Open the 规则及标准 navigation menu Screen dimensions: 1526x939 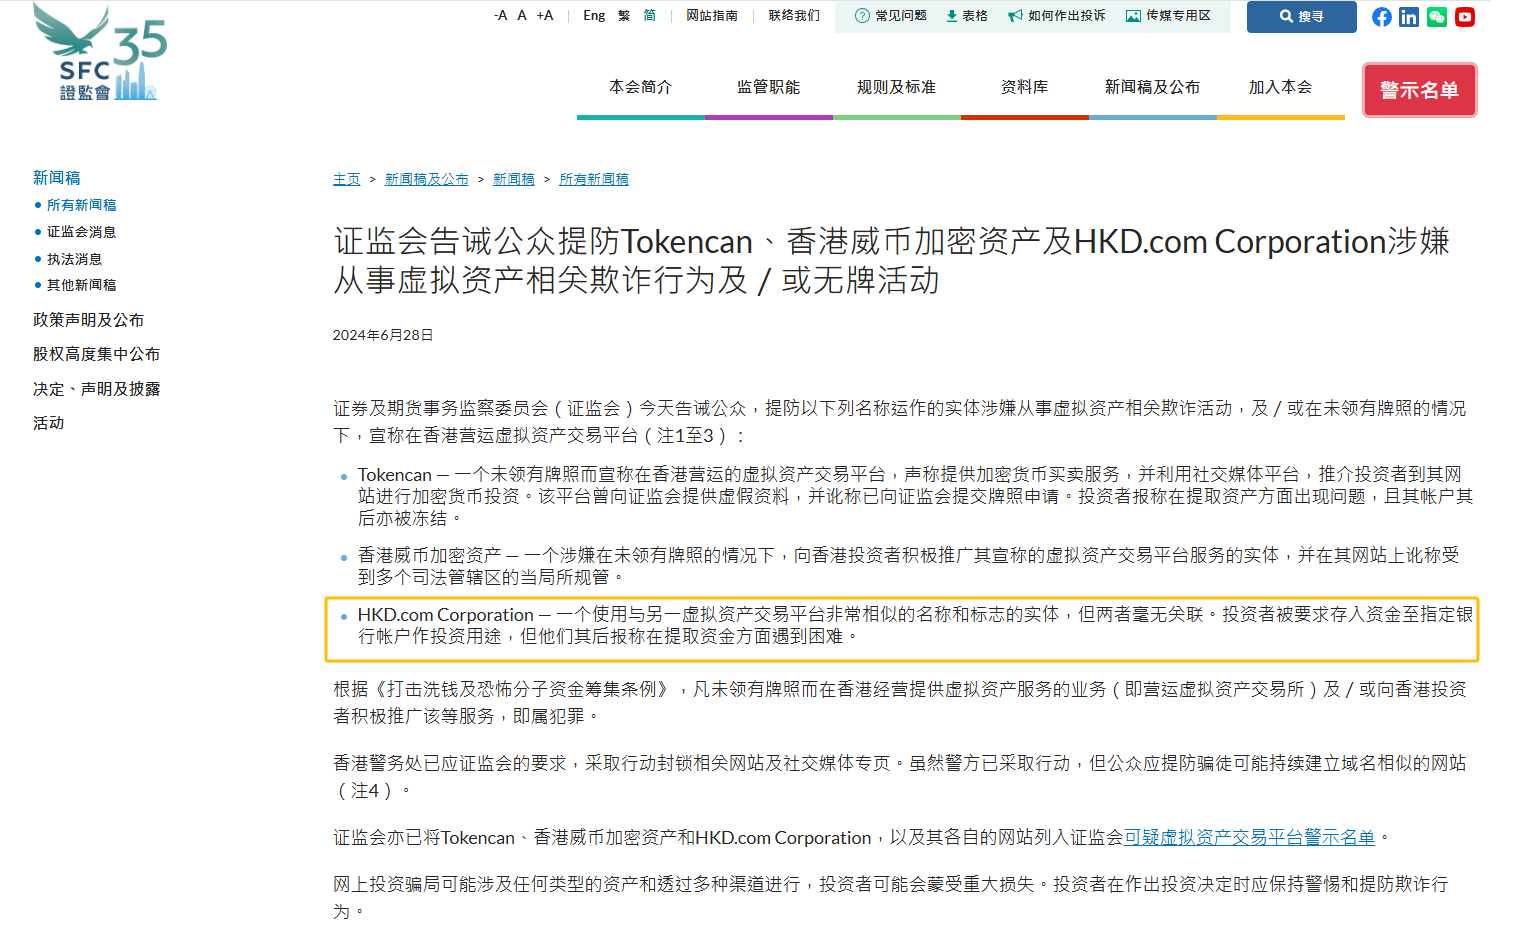pos(896,87)
